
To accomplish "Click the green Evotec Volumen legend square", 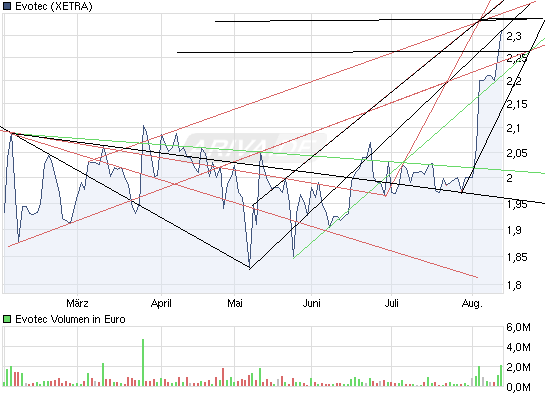I will point(7,319).
